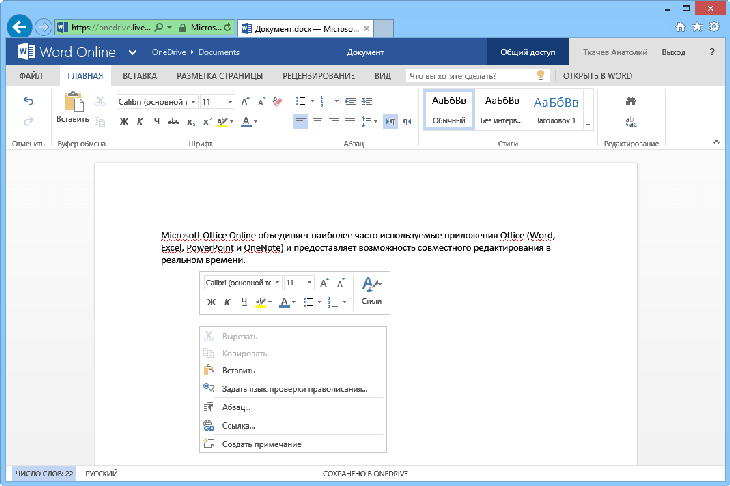Toggle Underline in mini toolbar
Image resolution: width=730 pixels, height=486 pixels.
pos(244,302)
